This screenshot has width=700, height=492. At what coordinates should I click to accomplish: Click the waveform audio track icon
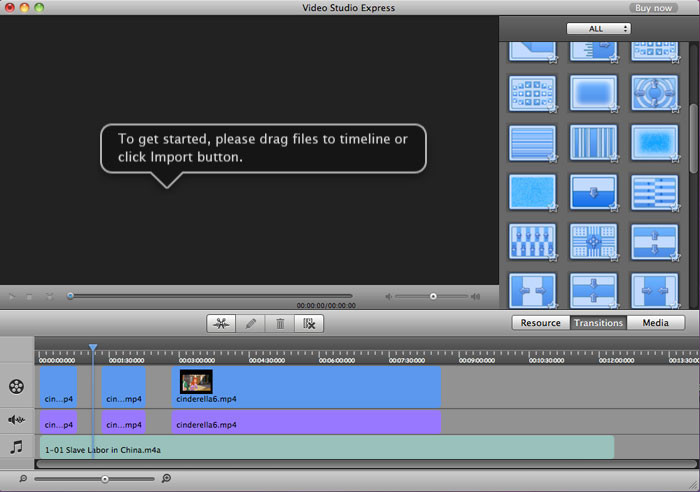(17, 420)
